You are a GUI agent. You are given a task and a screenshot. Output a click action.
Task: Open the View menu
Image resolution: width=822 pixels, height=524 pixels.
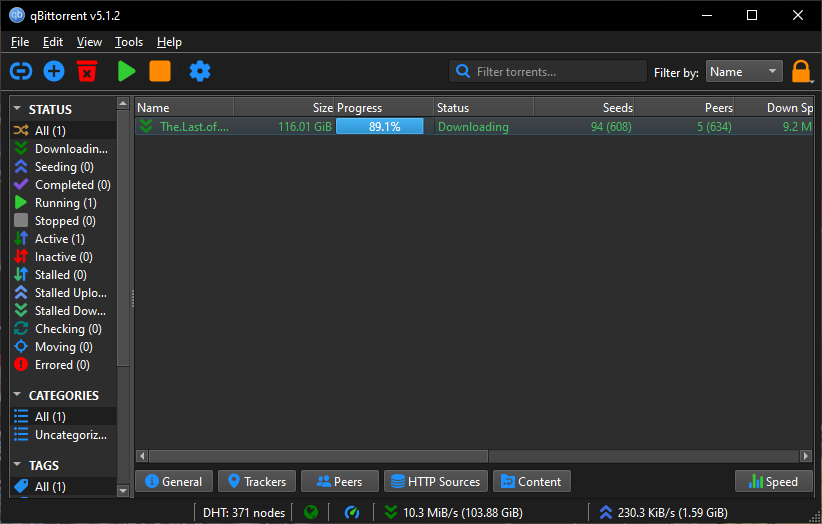click(x=89, y=42)
